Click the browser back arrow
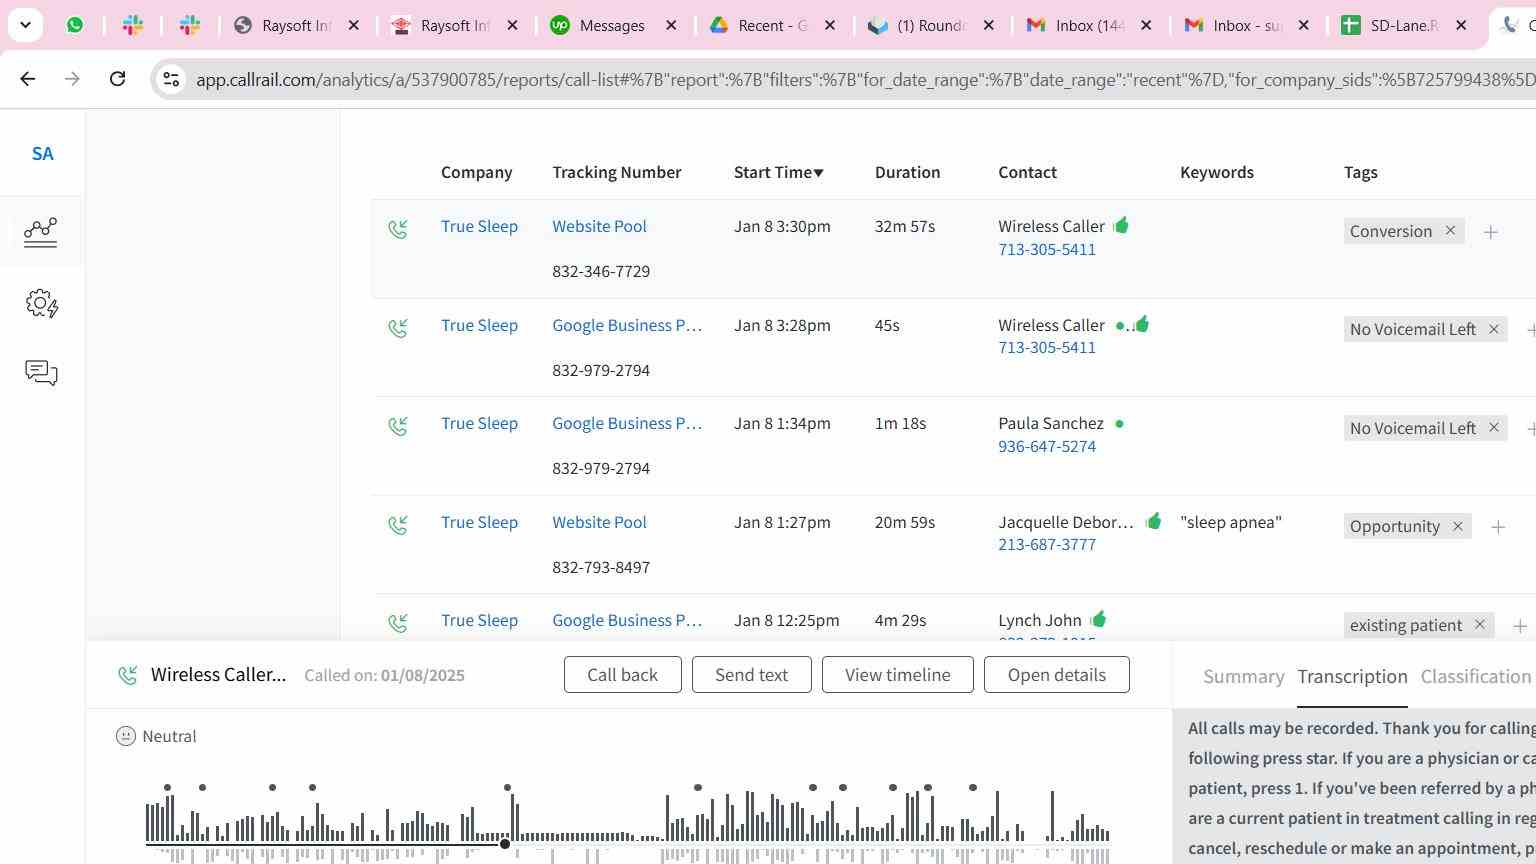The width and height of the screenshot is (1536, 864). click(28, 78)
